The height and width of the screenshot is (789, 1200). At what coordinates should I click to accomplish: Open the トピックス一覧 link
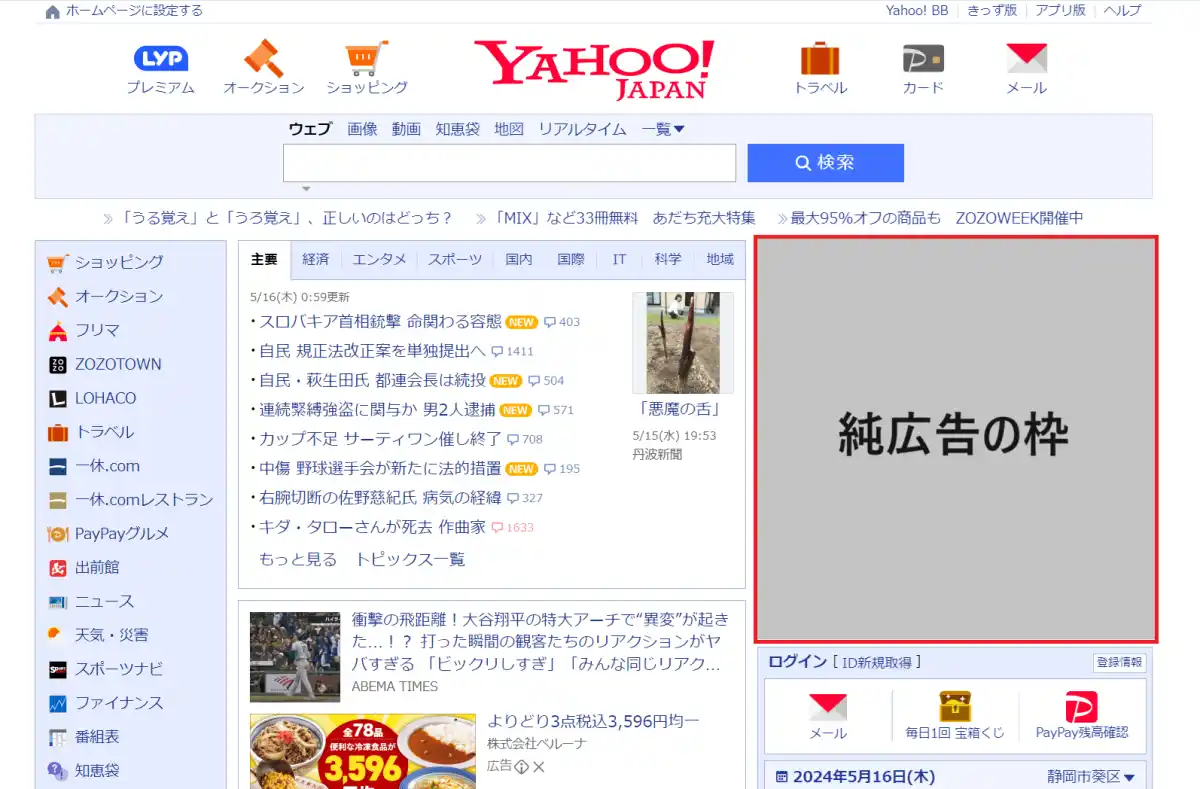[410, 559]
